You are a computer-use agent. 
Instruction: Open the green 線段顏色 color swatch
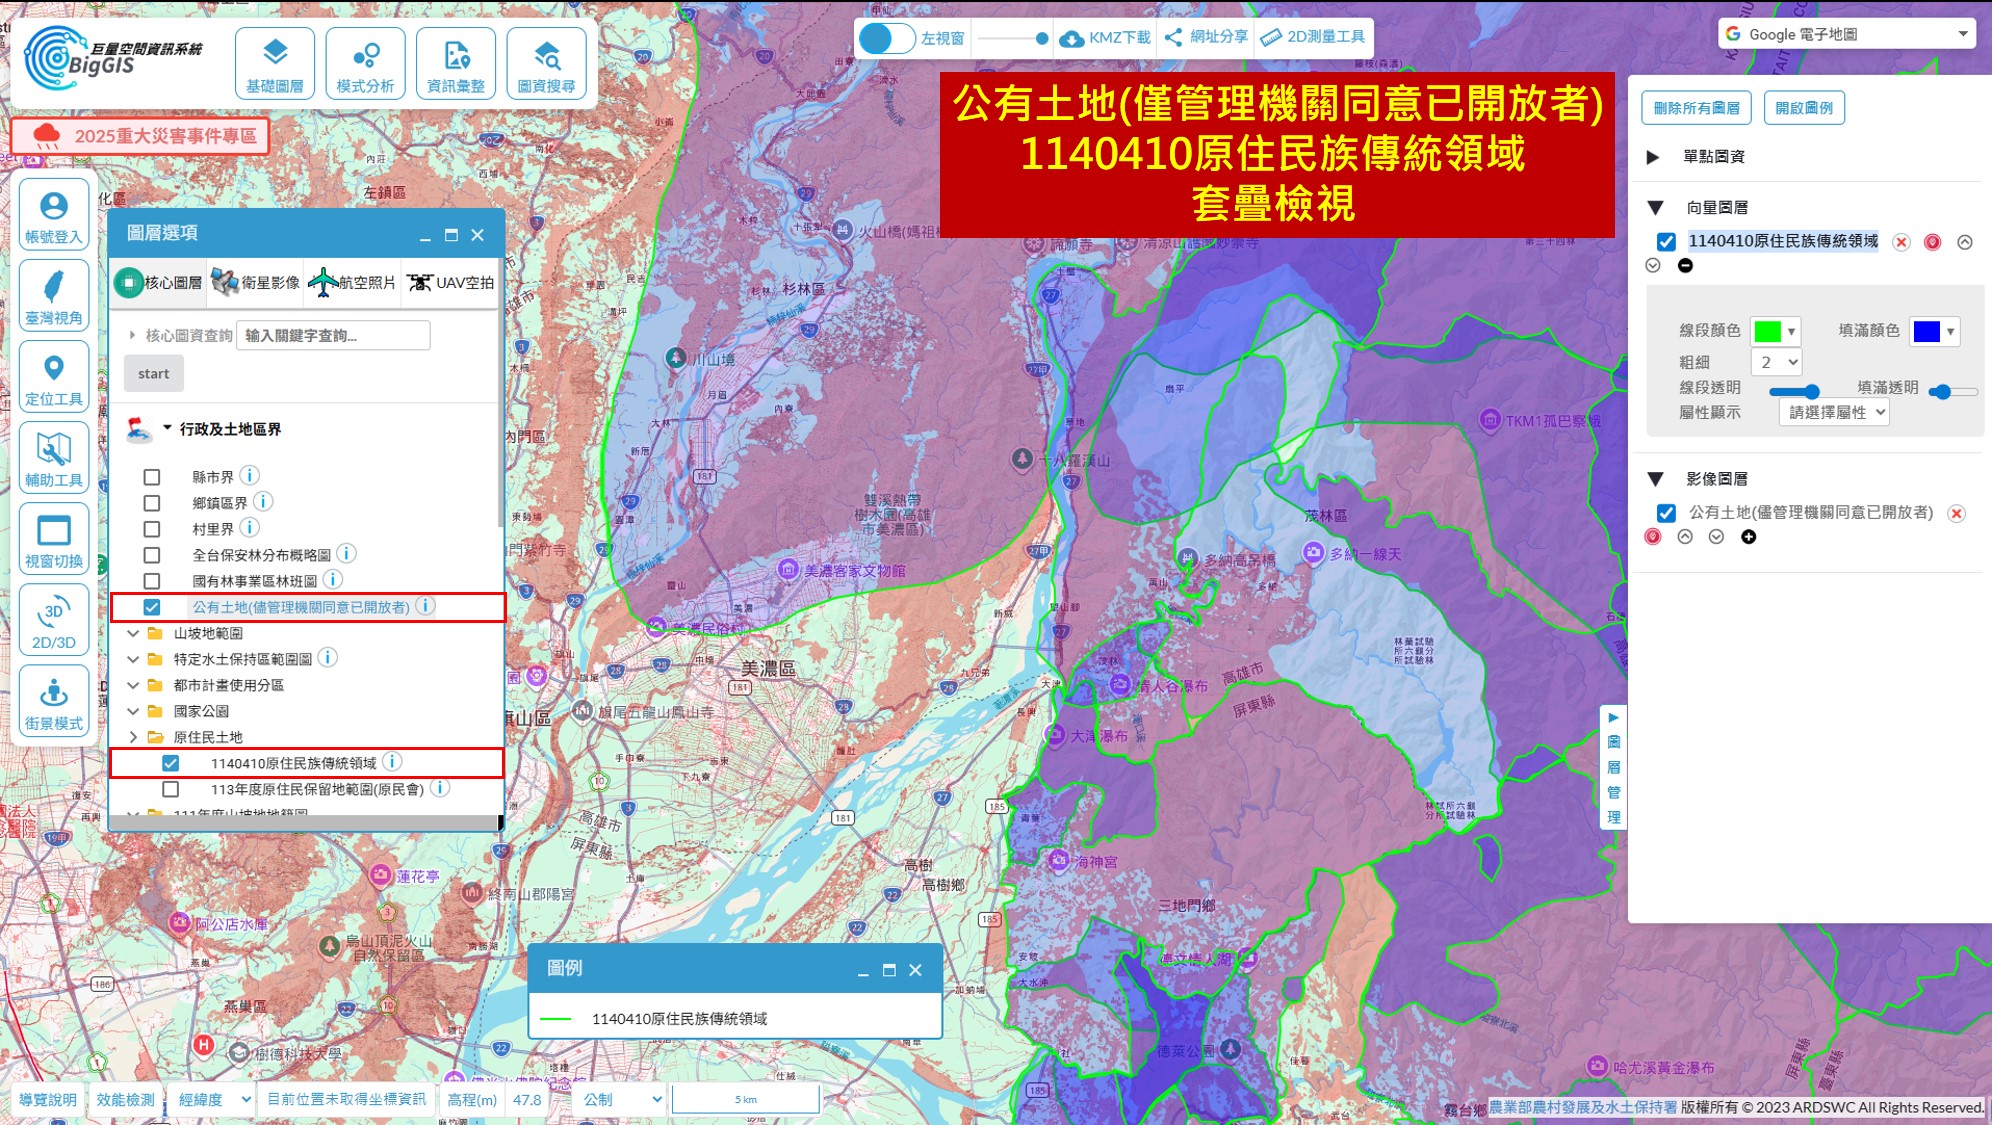click(x=1775, y=331)
